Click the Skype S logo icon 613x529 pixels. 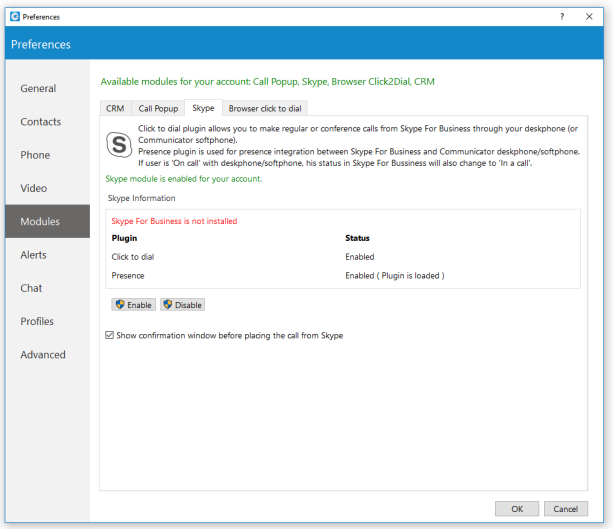pyautogui.click(x=119, y=145)
